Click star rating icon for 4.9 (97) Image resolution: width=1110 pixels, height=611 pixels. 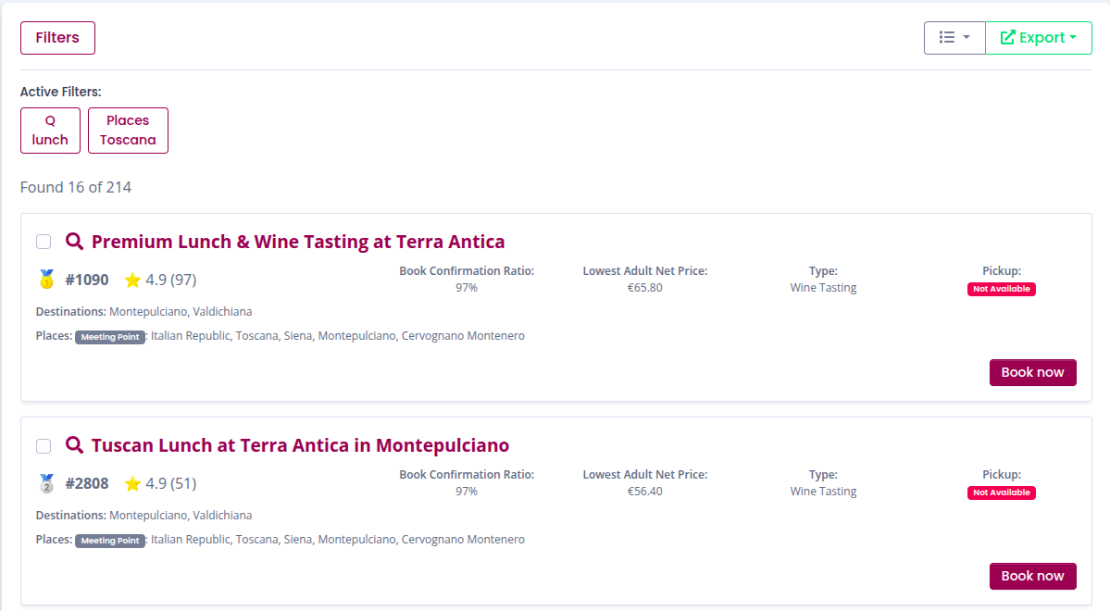pos(132,280)
